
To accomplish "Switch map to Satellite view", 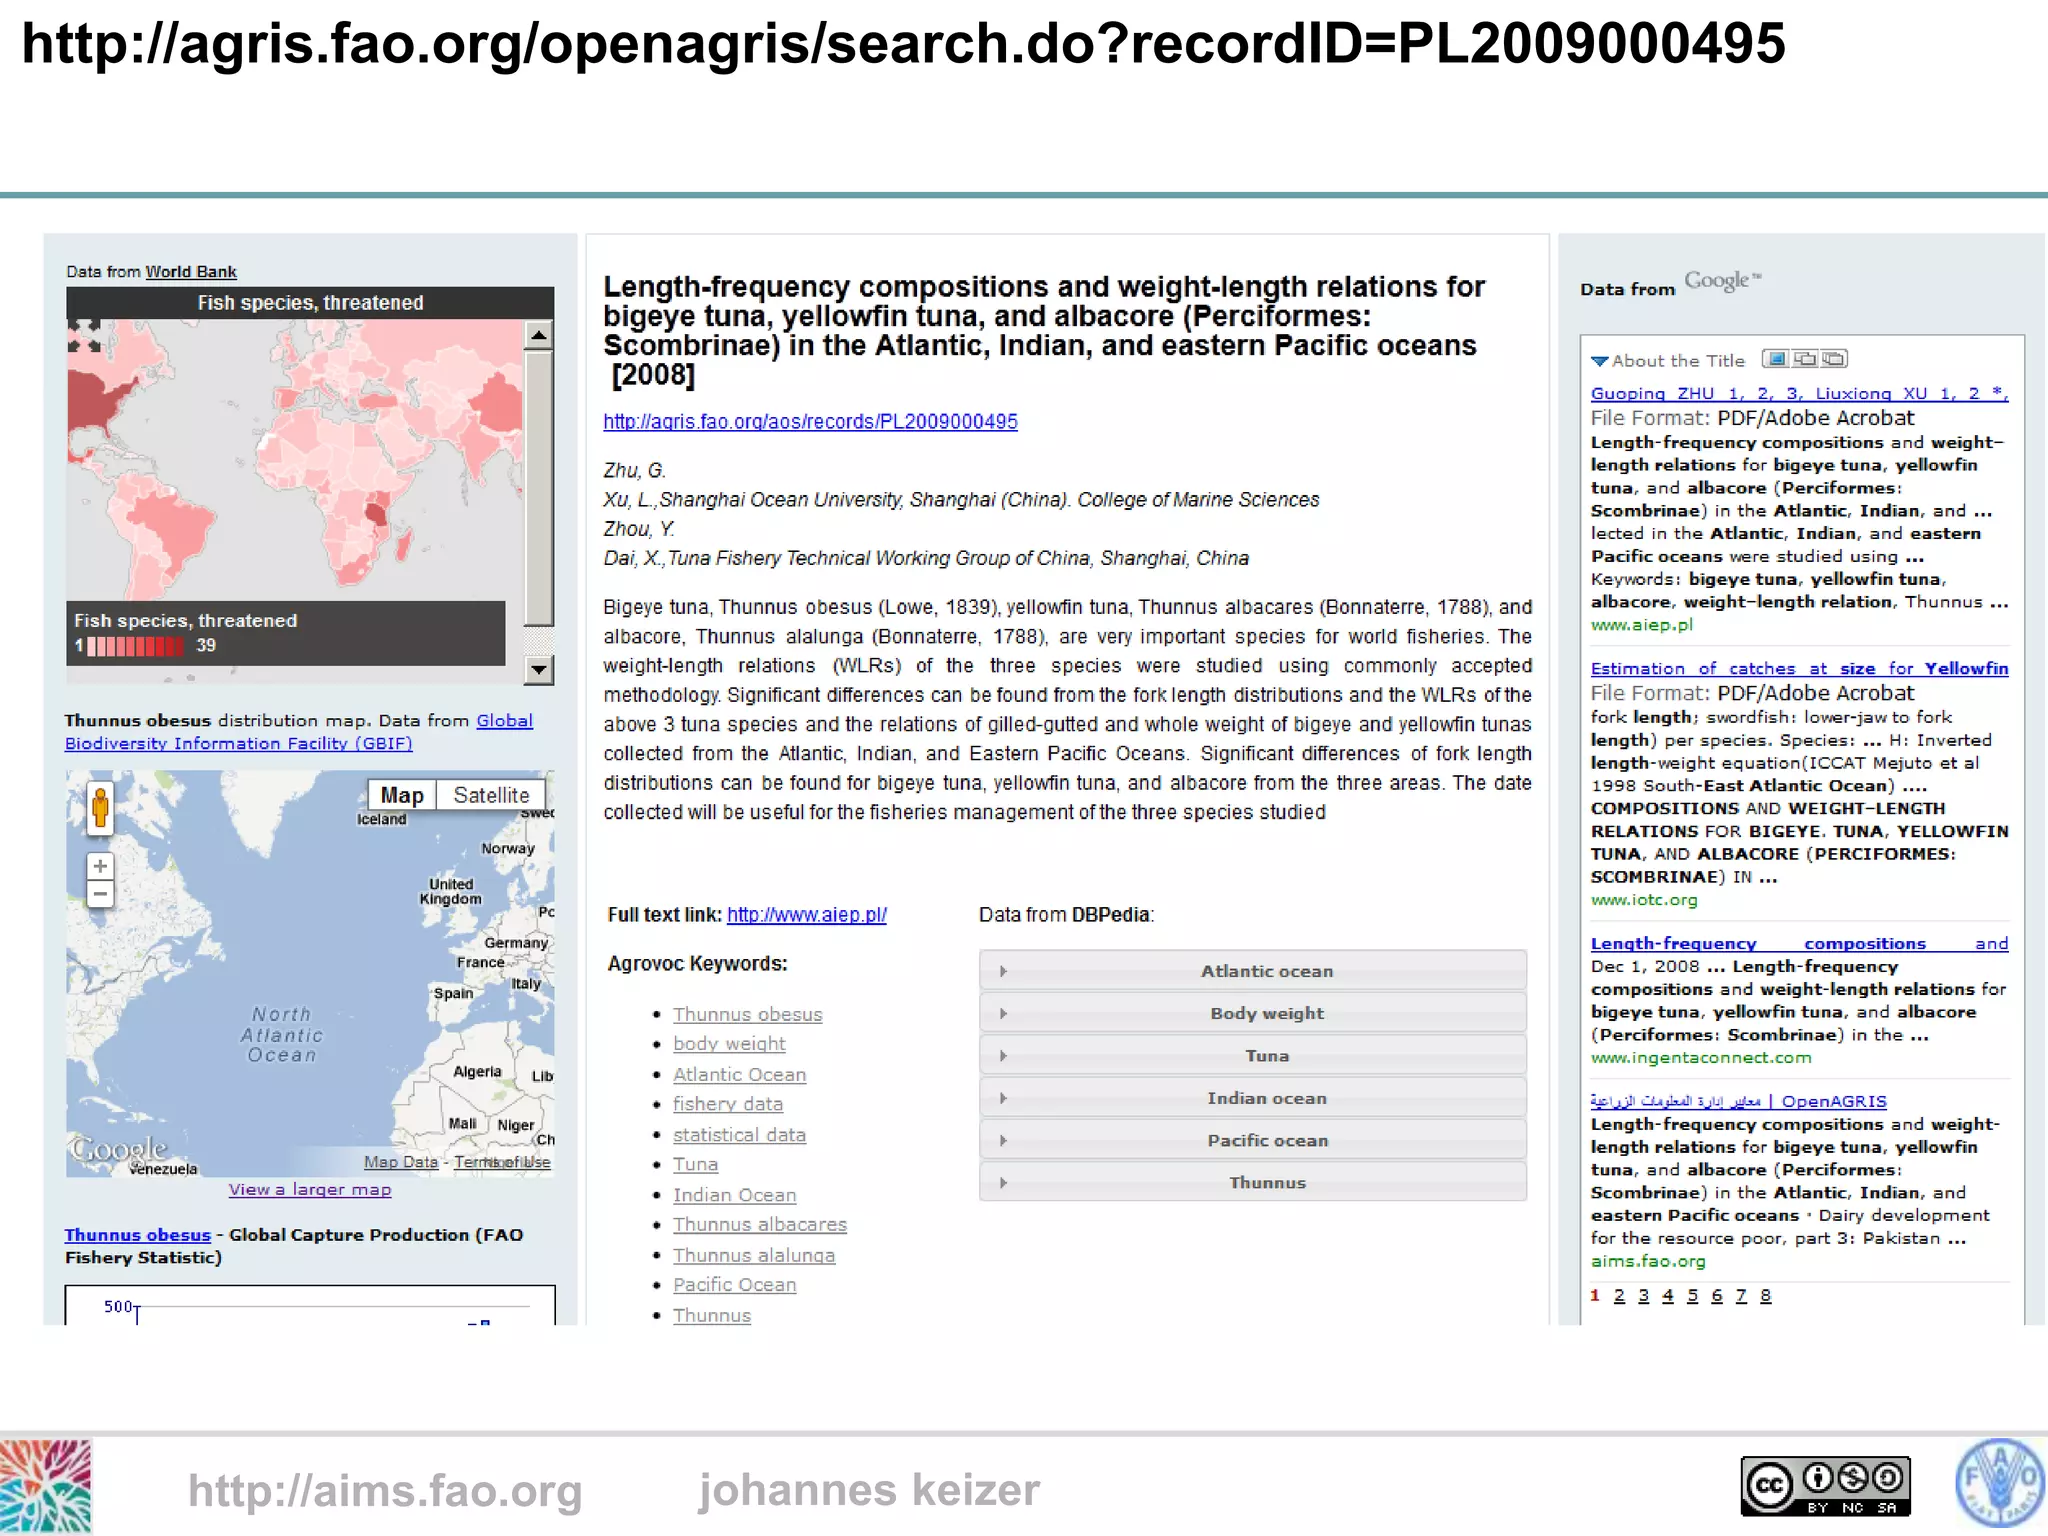I will [491, 795].
